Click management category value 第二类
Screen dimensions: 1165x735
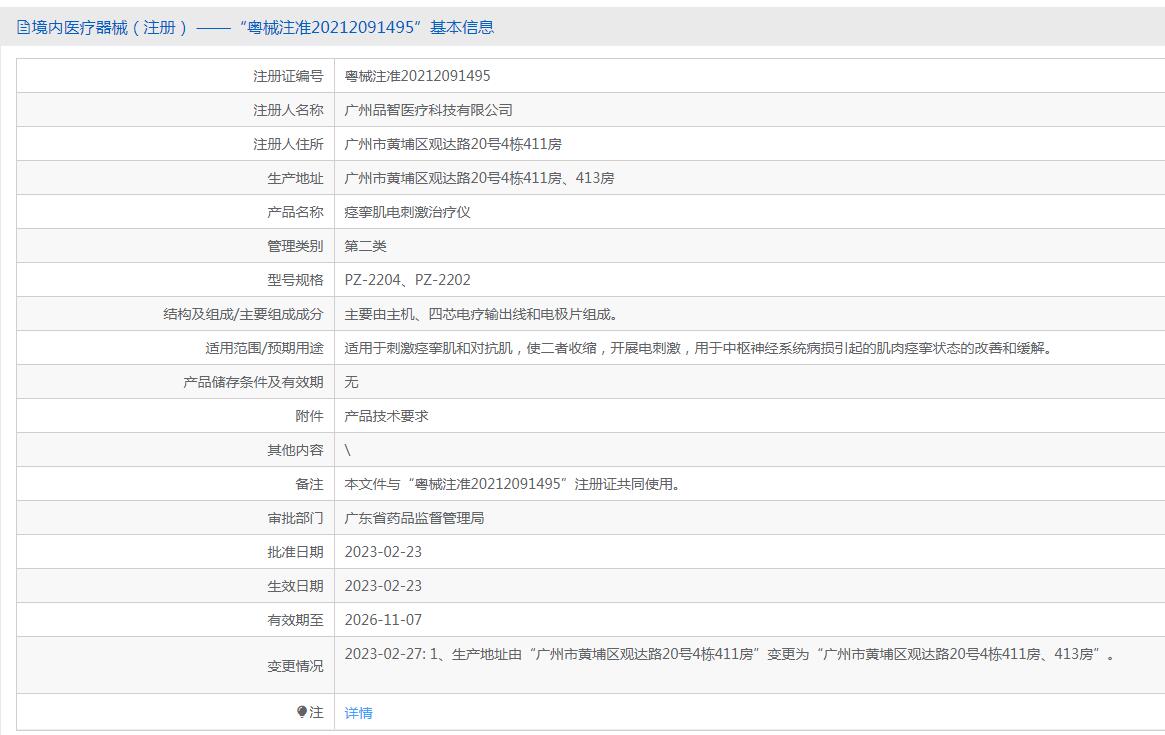(365, 246)
